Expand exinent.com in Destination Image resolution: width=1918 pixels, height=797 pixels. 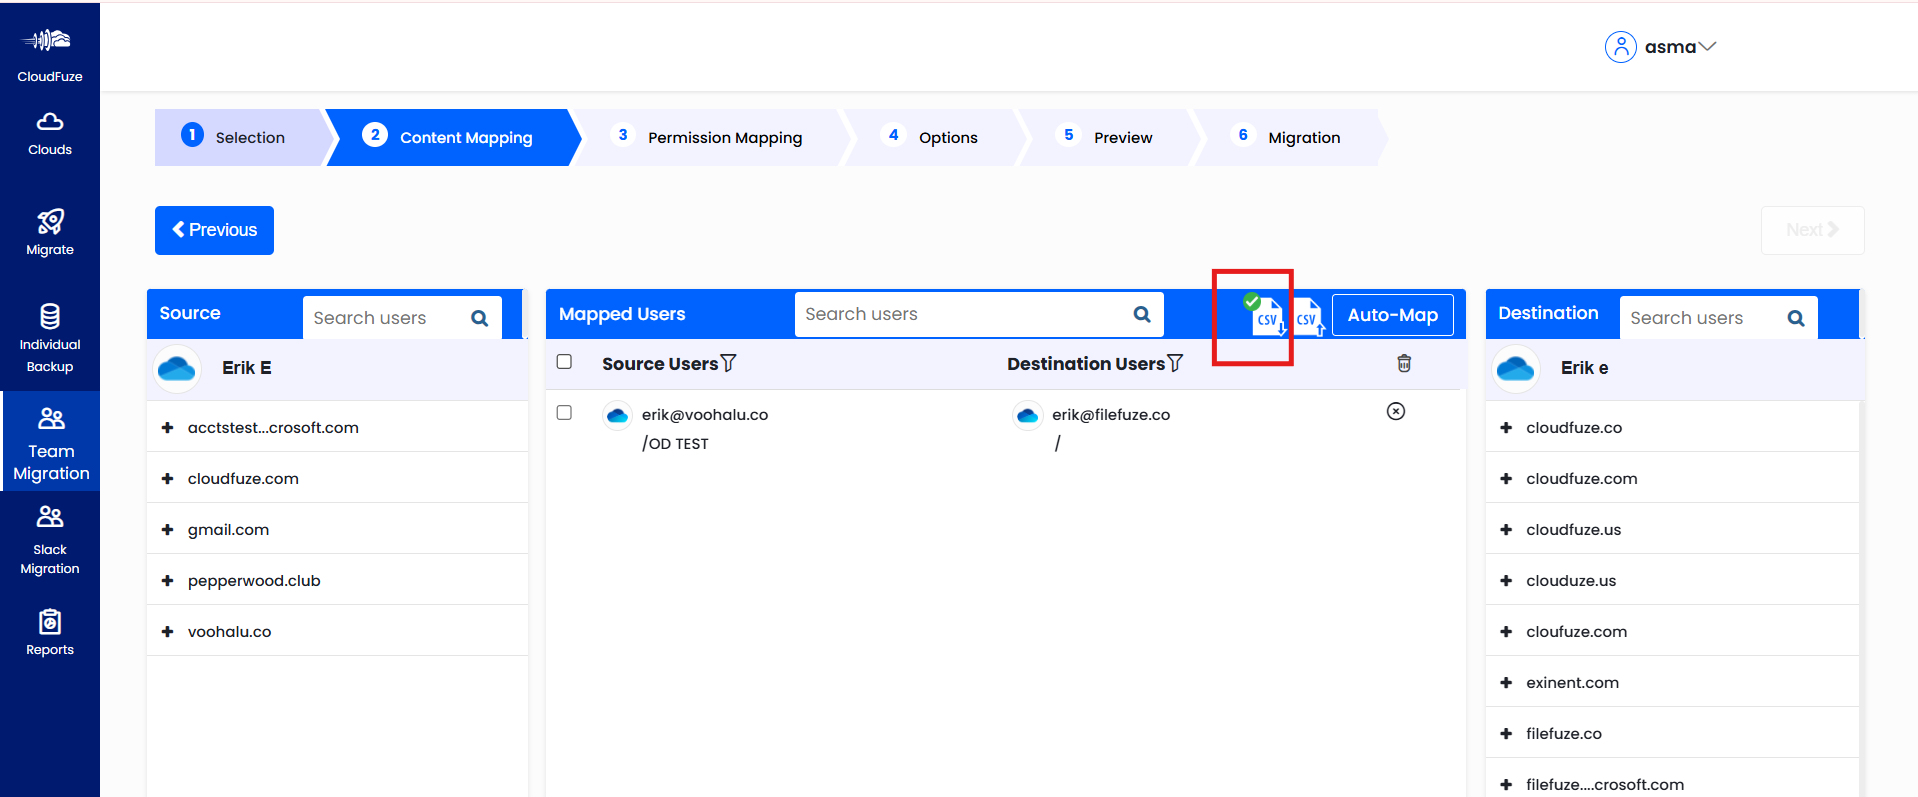1506,683
